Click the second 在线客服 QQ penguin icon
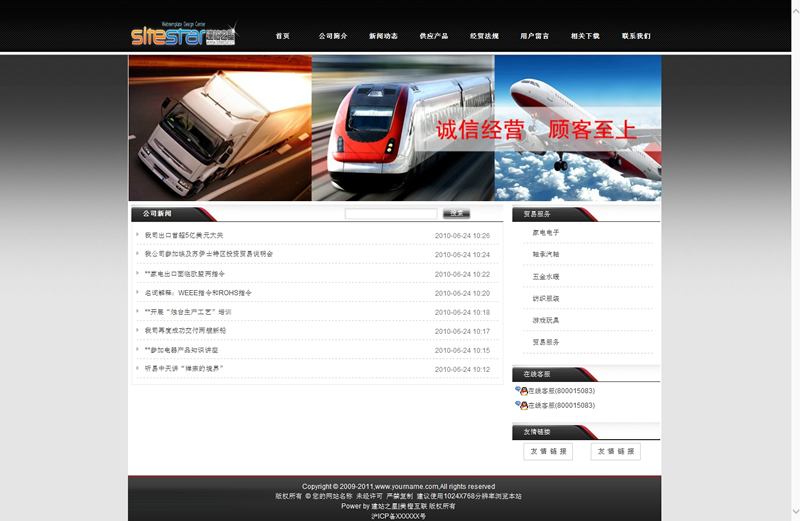The image size is (800, 521). coord(521,405)
